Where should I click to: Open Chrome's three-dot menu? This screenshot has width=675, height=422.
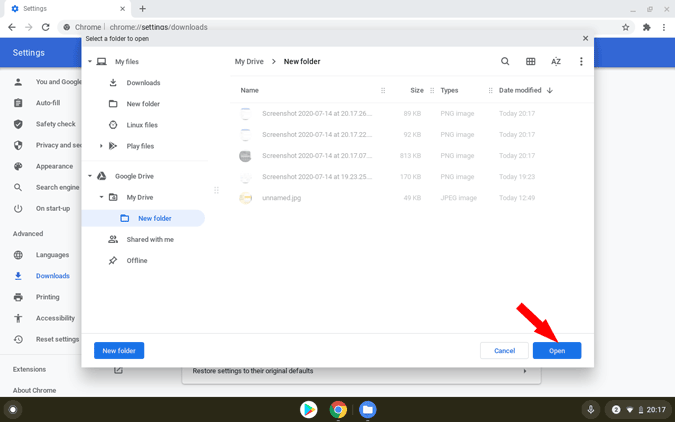pos(664,27)
